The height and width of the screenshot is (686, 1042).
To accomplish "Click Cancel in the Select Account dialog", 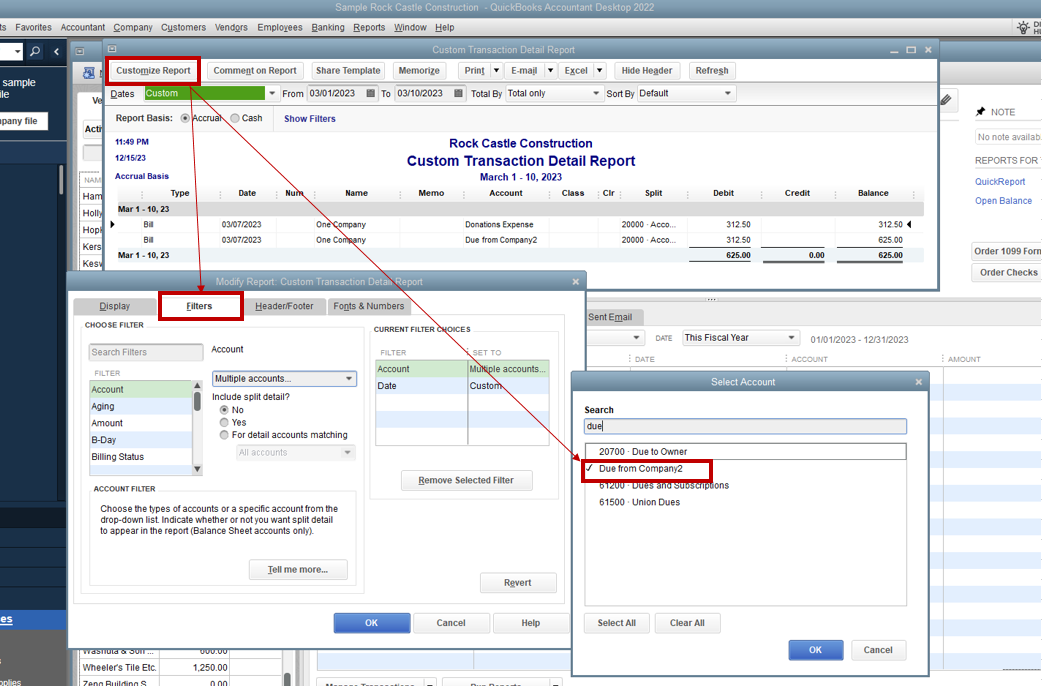I will 878,650.
